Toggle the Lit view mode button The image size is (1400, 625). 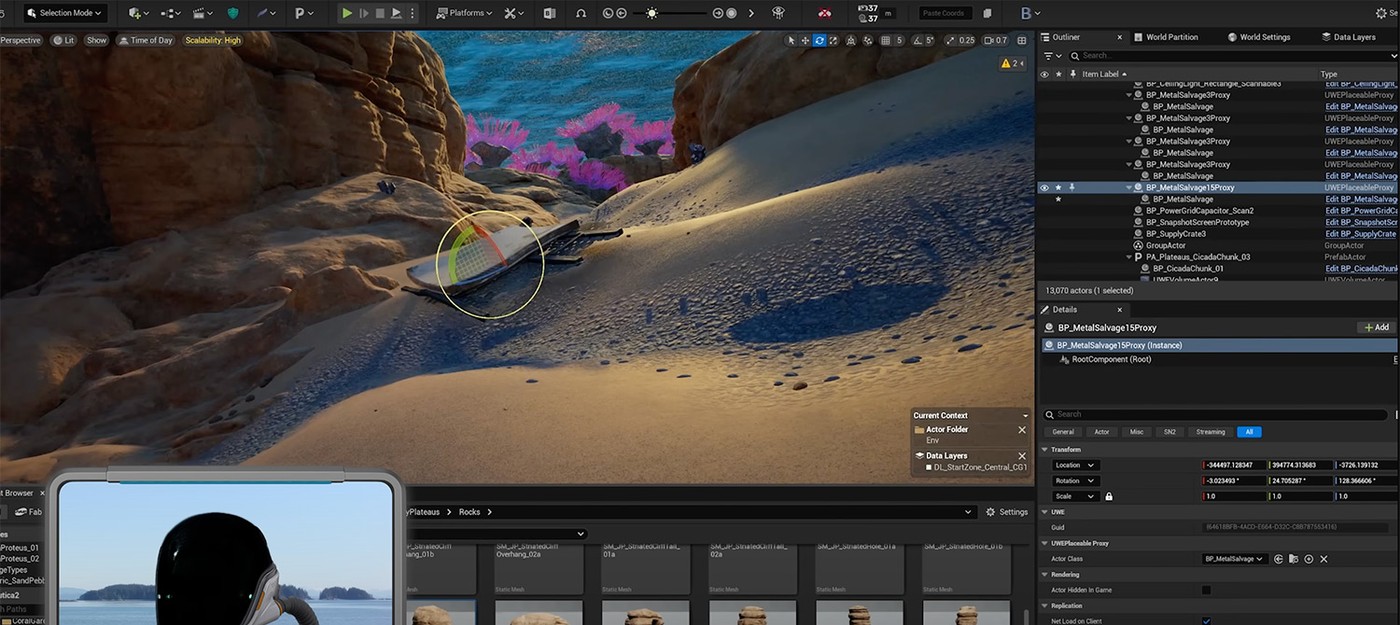65,40
